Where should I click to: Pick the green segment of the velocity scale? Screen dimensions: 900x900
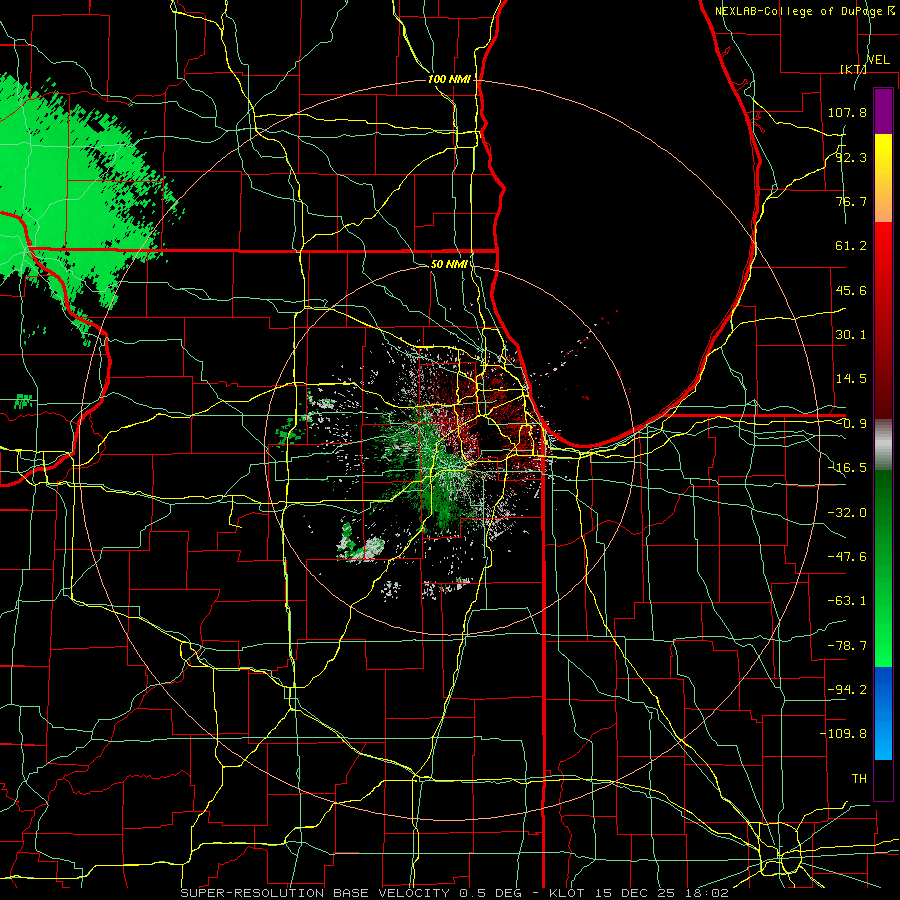coord(883,568)
